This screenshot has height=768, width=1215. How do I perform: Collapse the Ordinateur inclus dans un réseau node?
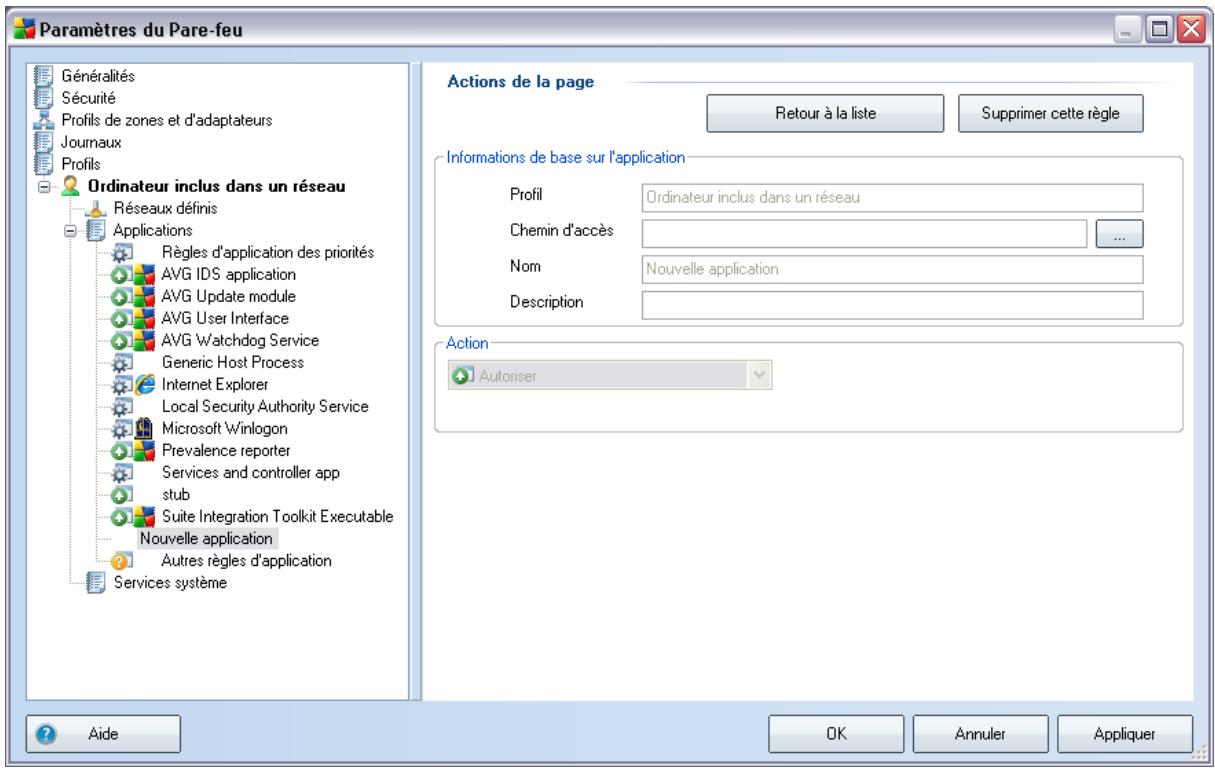46,186
